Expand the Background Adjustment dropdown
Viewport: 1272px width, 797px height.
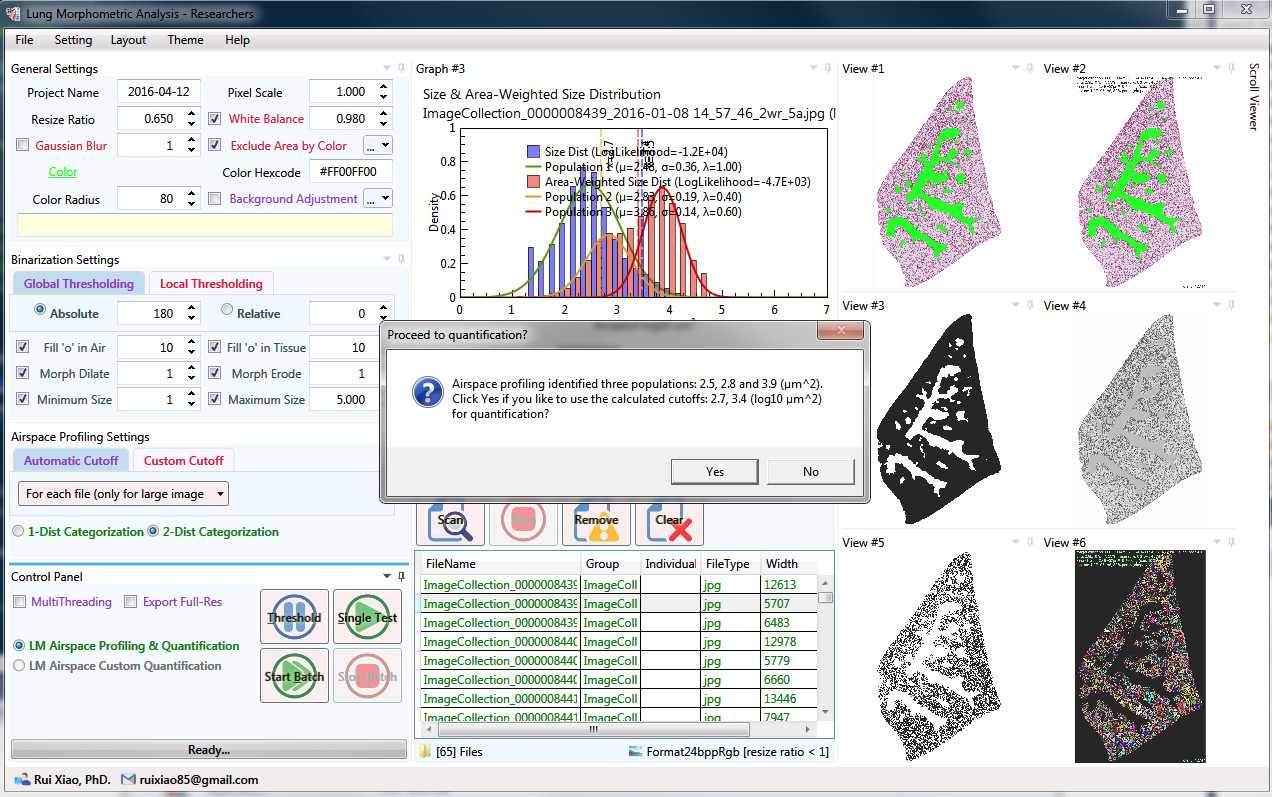[x=378, y=199]
